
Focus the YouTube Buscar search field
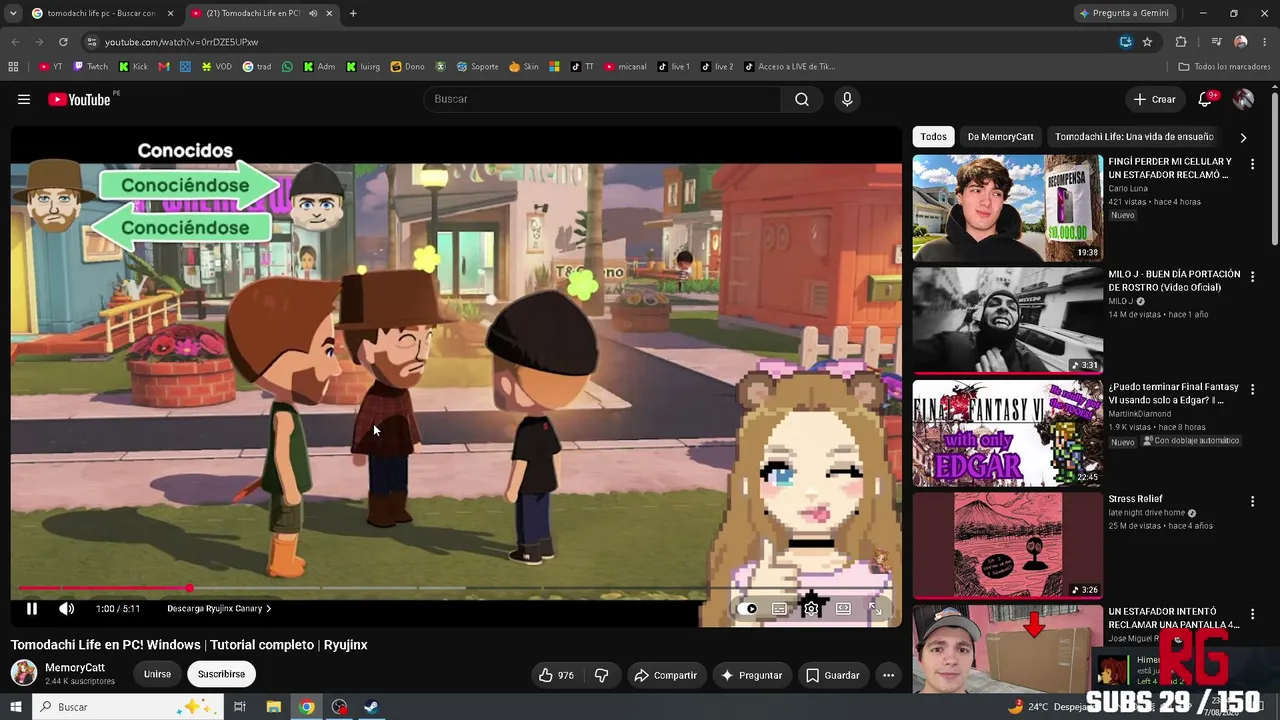coord(602,99)
